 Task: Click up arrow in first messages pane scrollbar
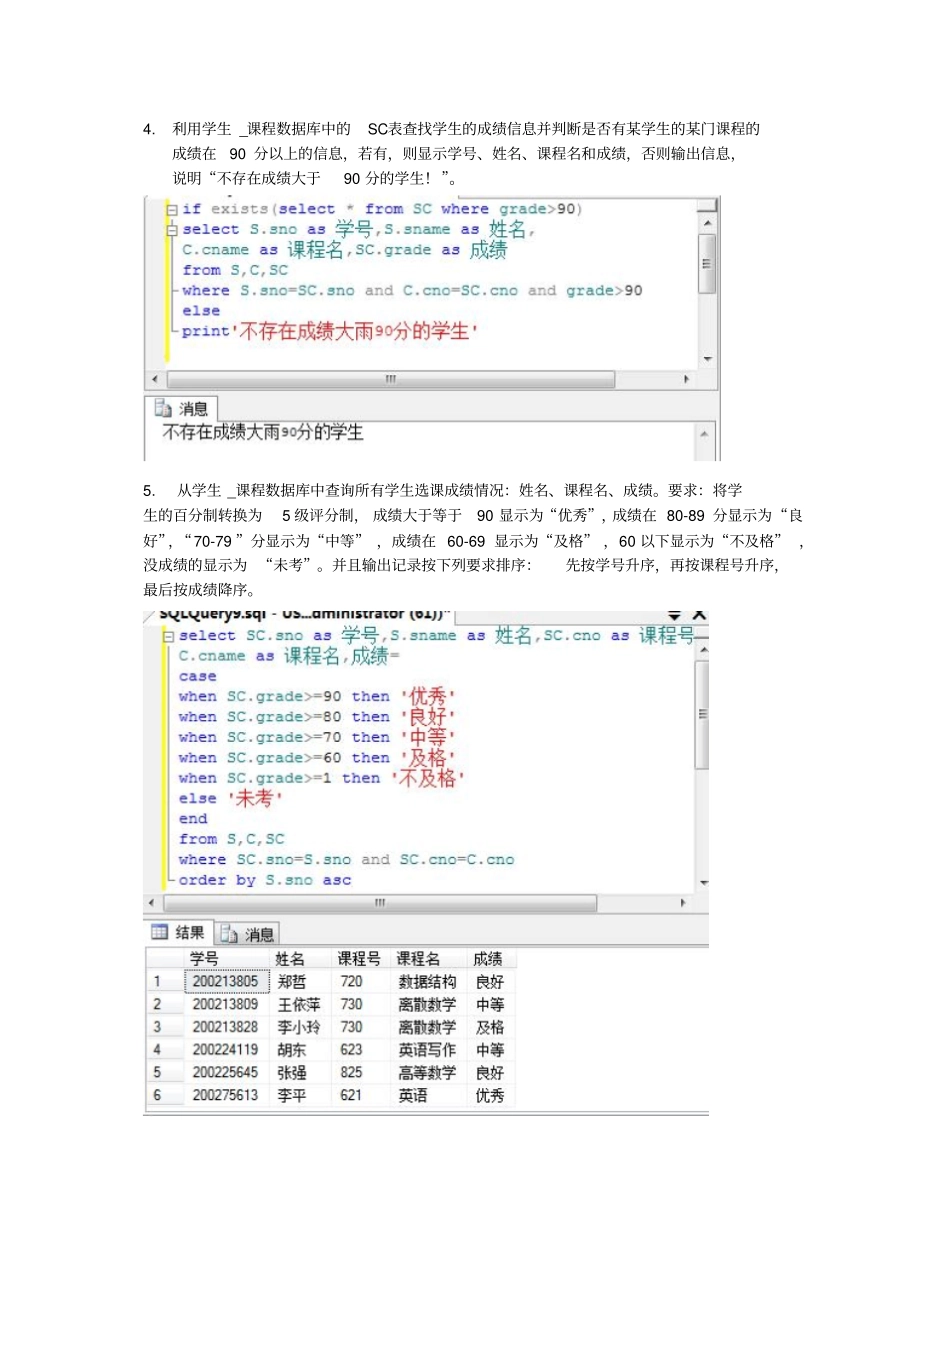[704, 434]
